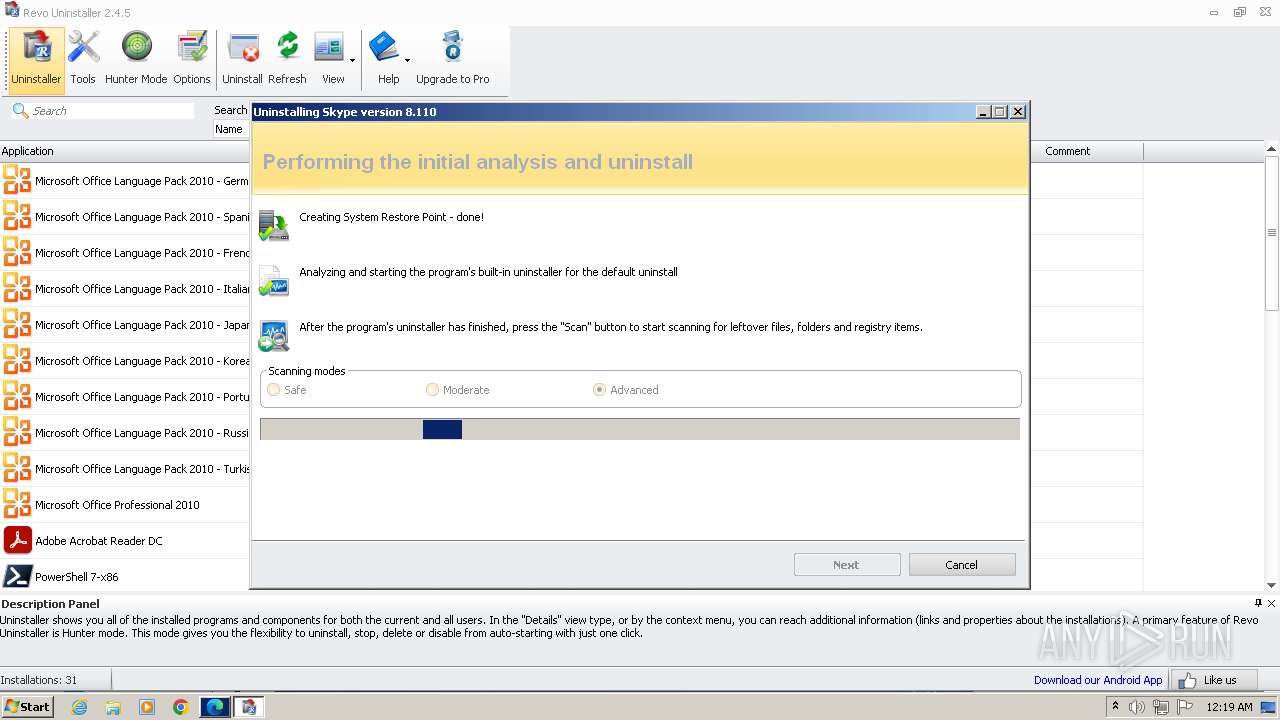The image size is (1280, 720).
Task: Click the Adobe Acrobat Reader DC icon
Action: (x=17, y=540)
